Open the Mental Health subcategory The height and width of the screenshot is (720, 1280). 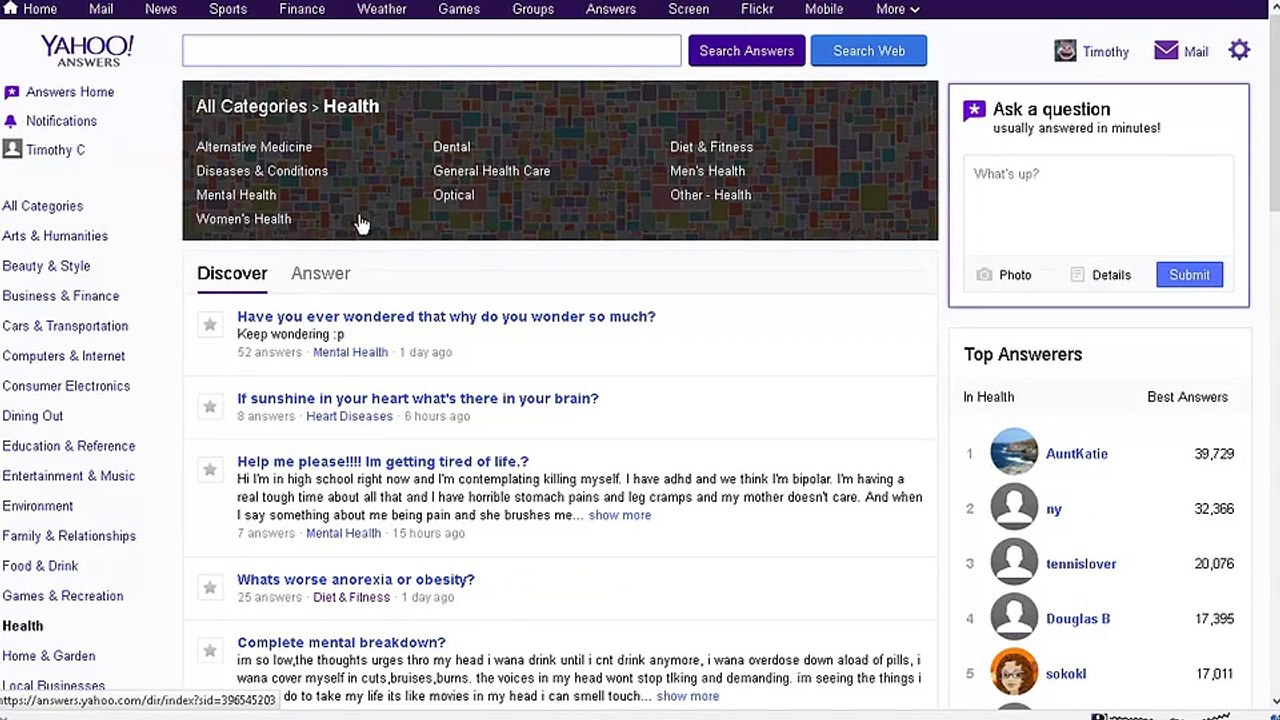click(236, 195)
